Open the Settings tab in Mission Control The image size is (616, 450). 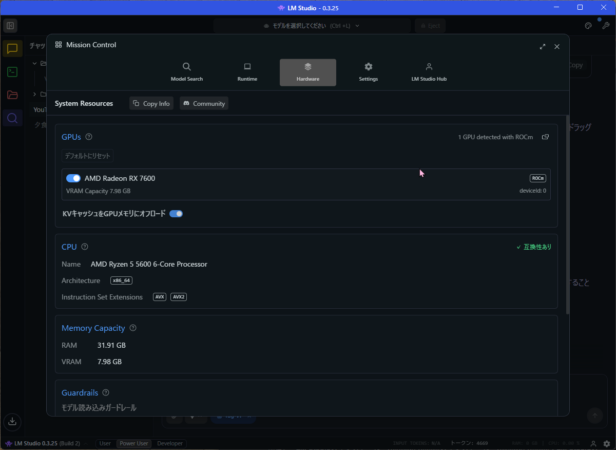click(x=368, y=72)
